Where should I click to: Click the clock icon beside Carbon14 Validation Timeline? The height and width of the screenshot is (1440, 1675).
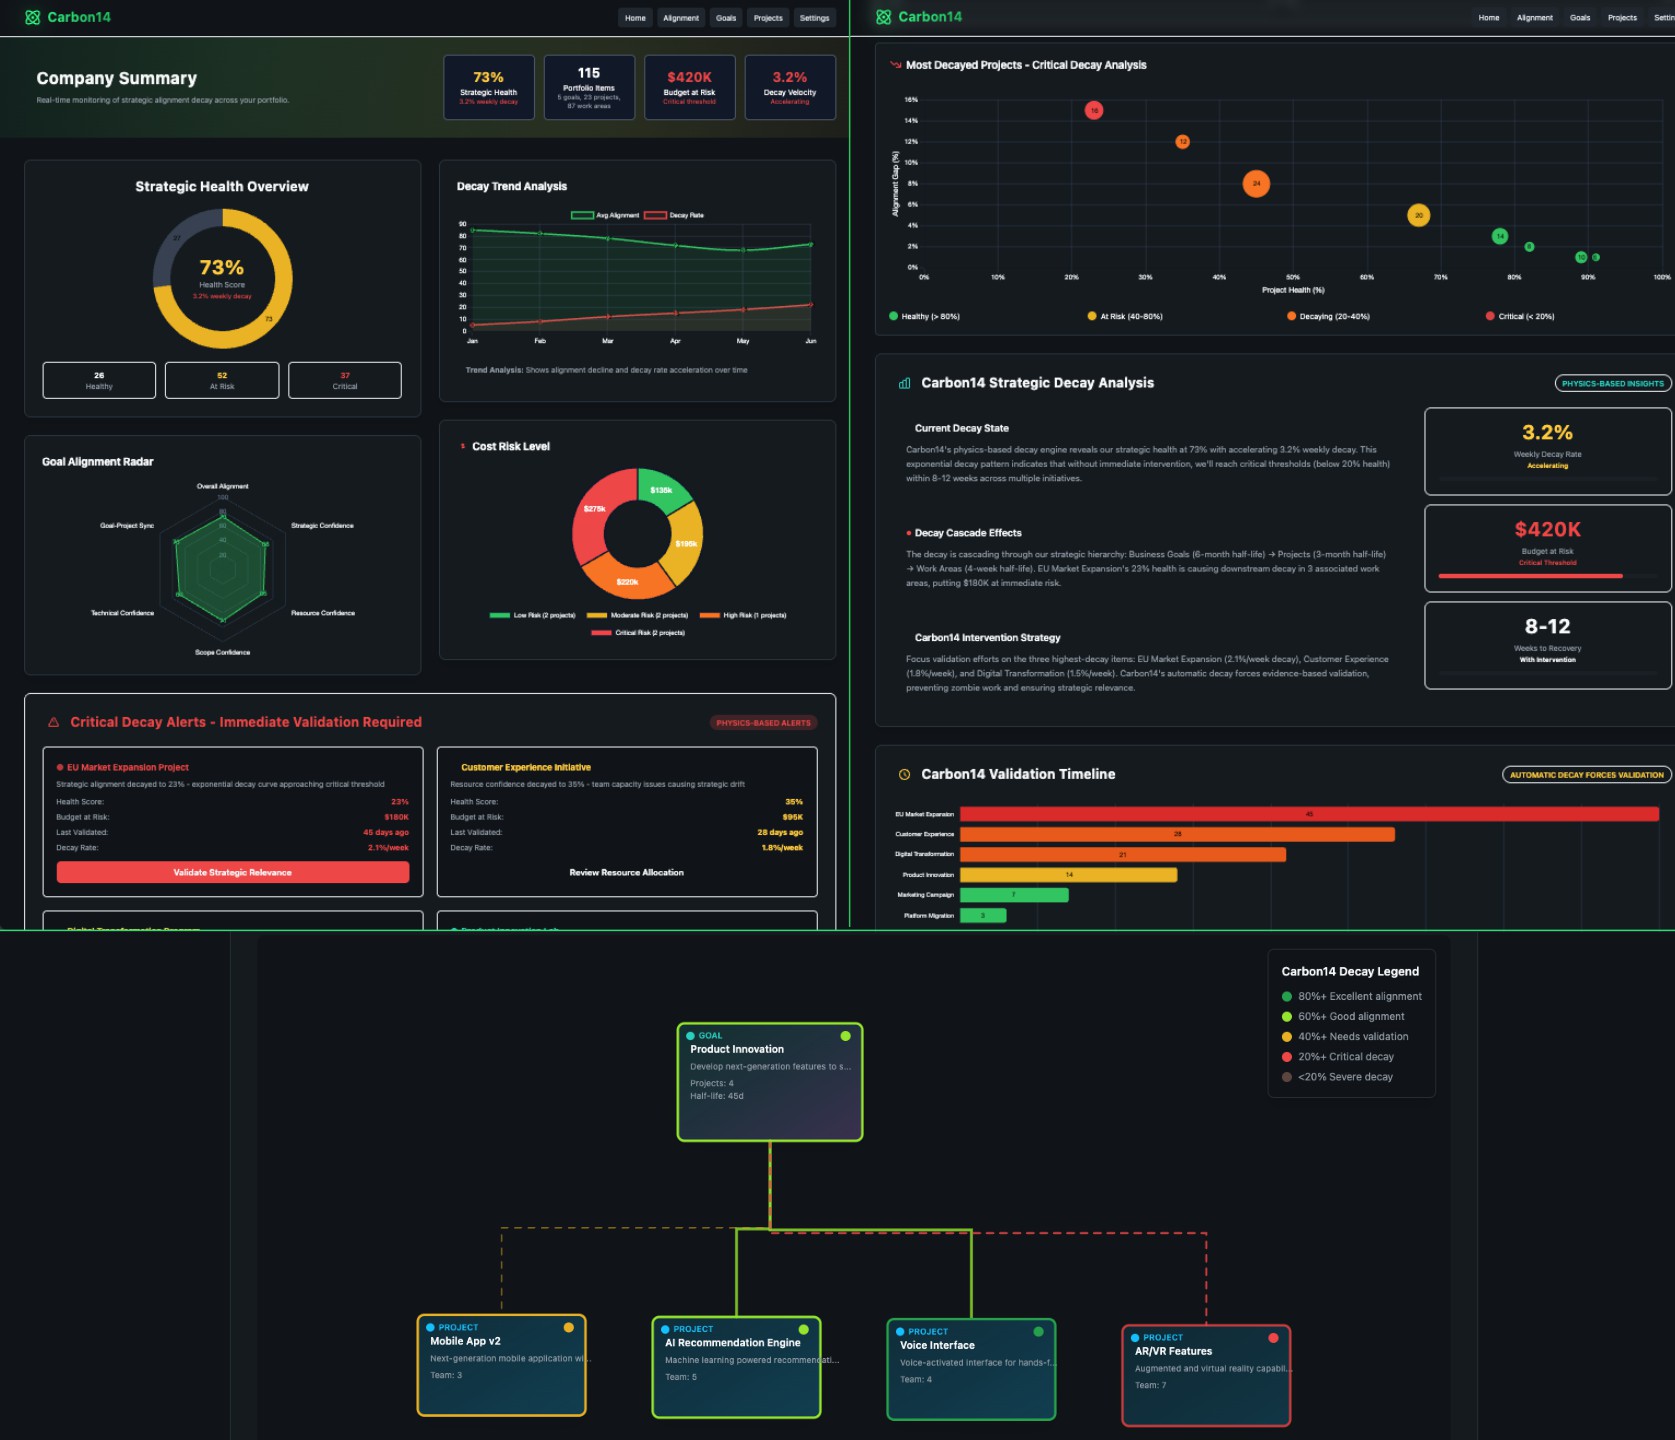click(903, 773)
